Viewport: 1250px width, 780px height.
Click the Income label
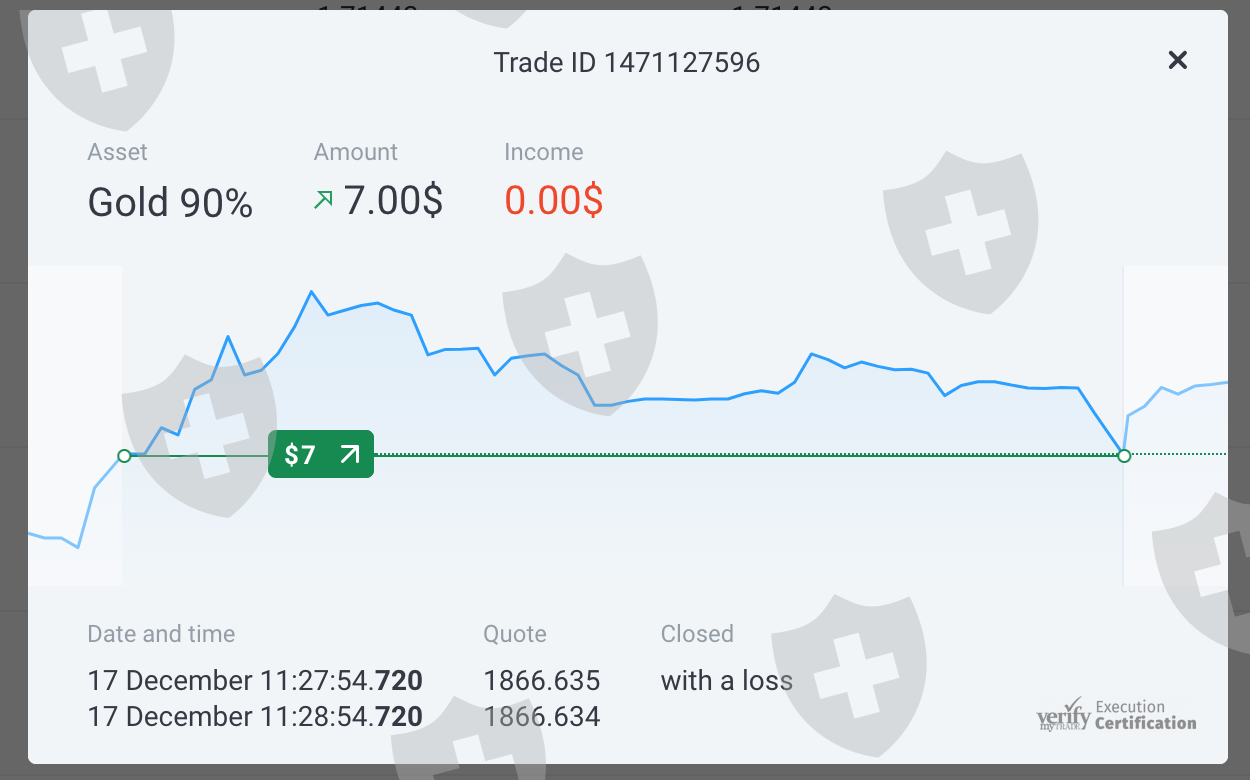coord(543,152)
